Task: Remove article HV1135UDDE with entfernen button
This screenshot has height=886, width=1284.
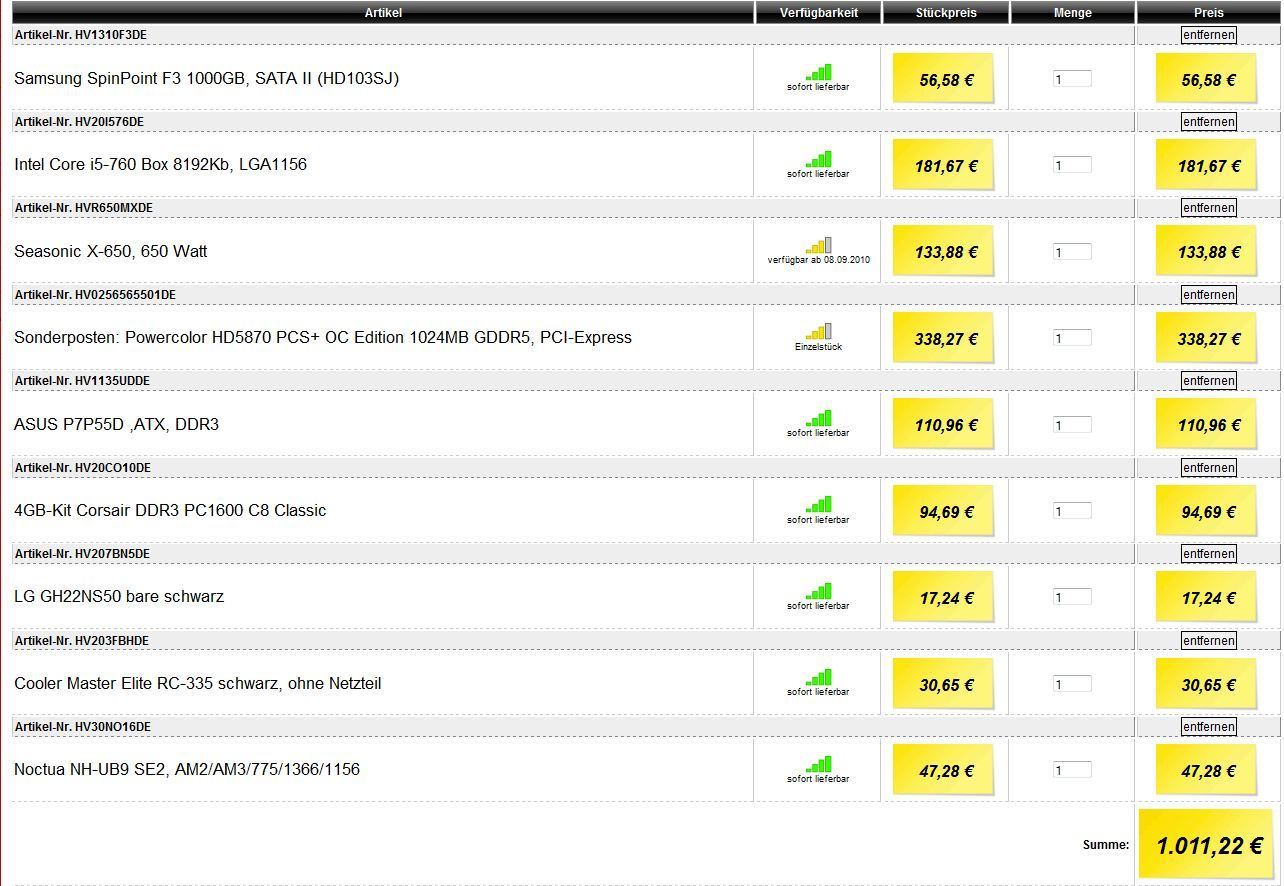Action: tap(1208, 380)
